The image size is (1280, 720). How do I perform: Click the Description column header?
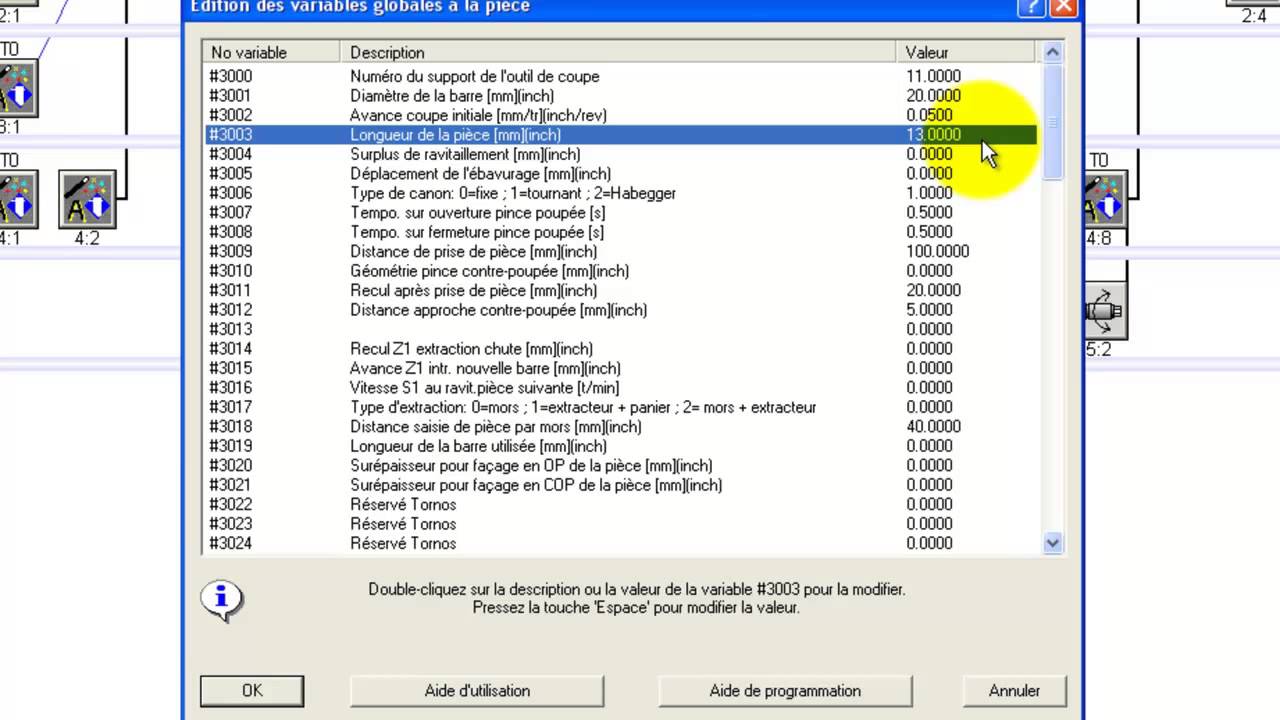tap(618, 52)
